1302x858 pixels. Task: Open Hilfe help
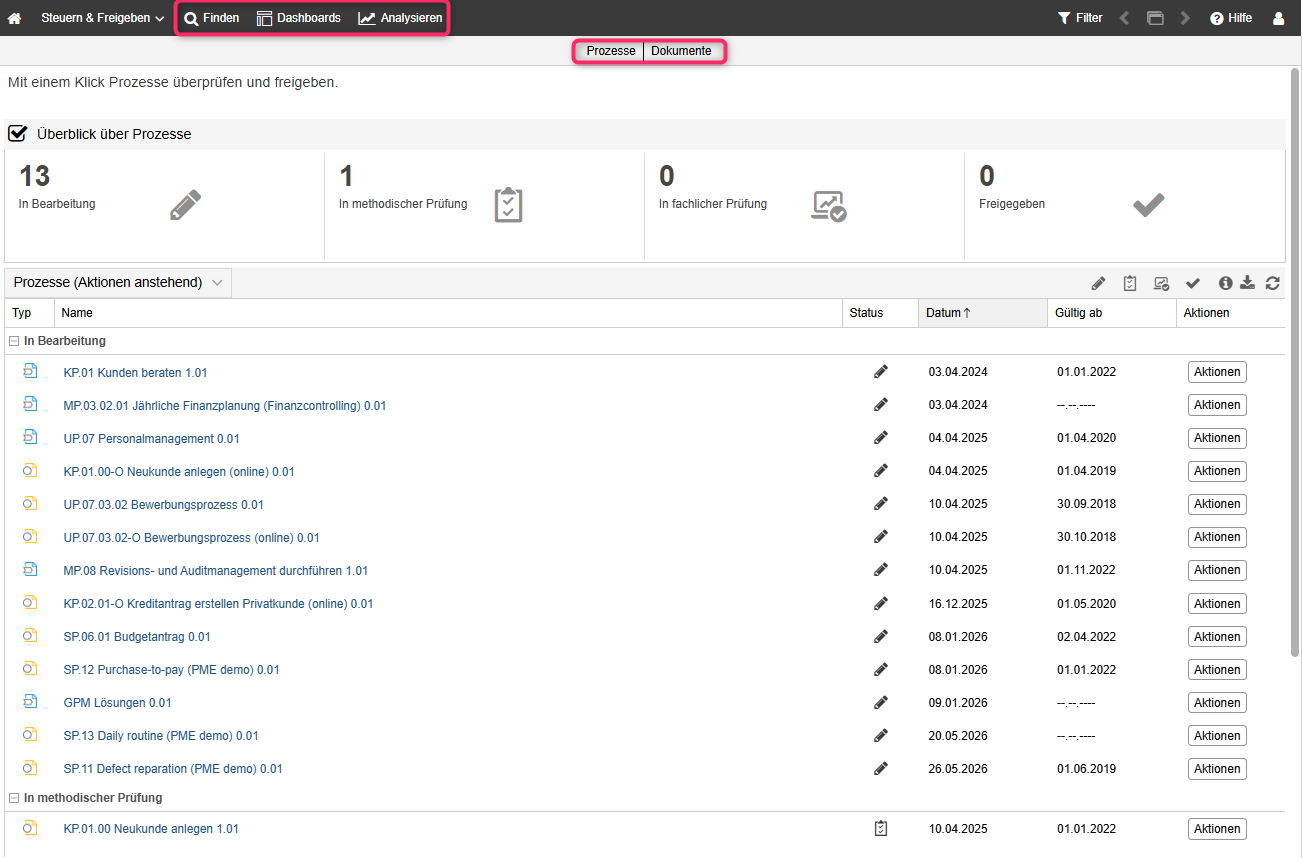tap(1230, 18)
